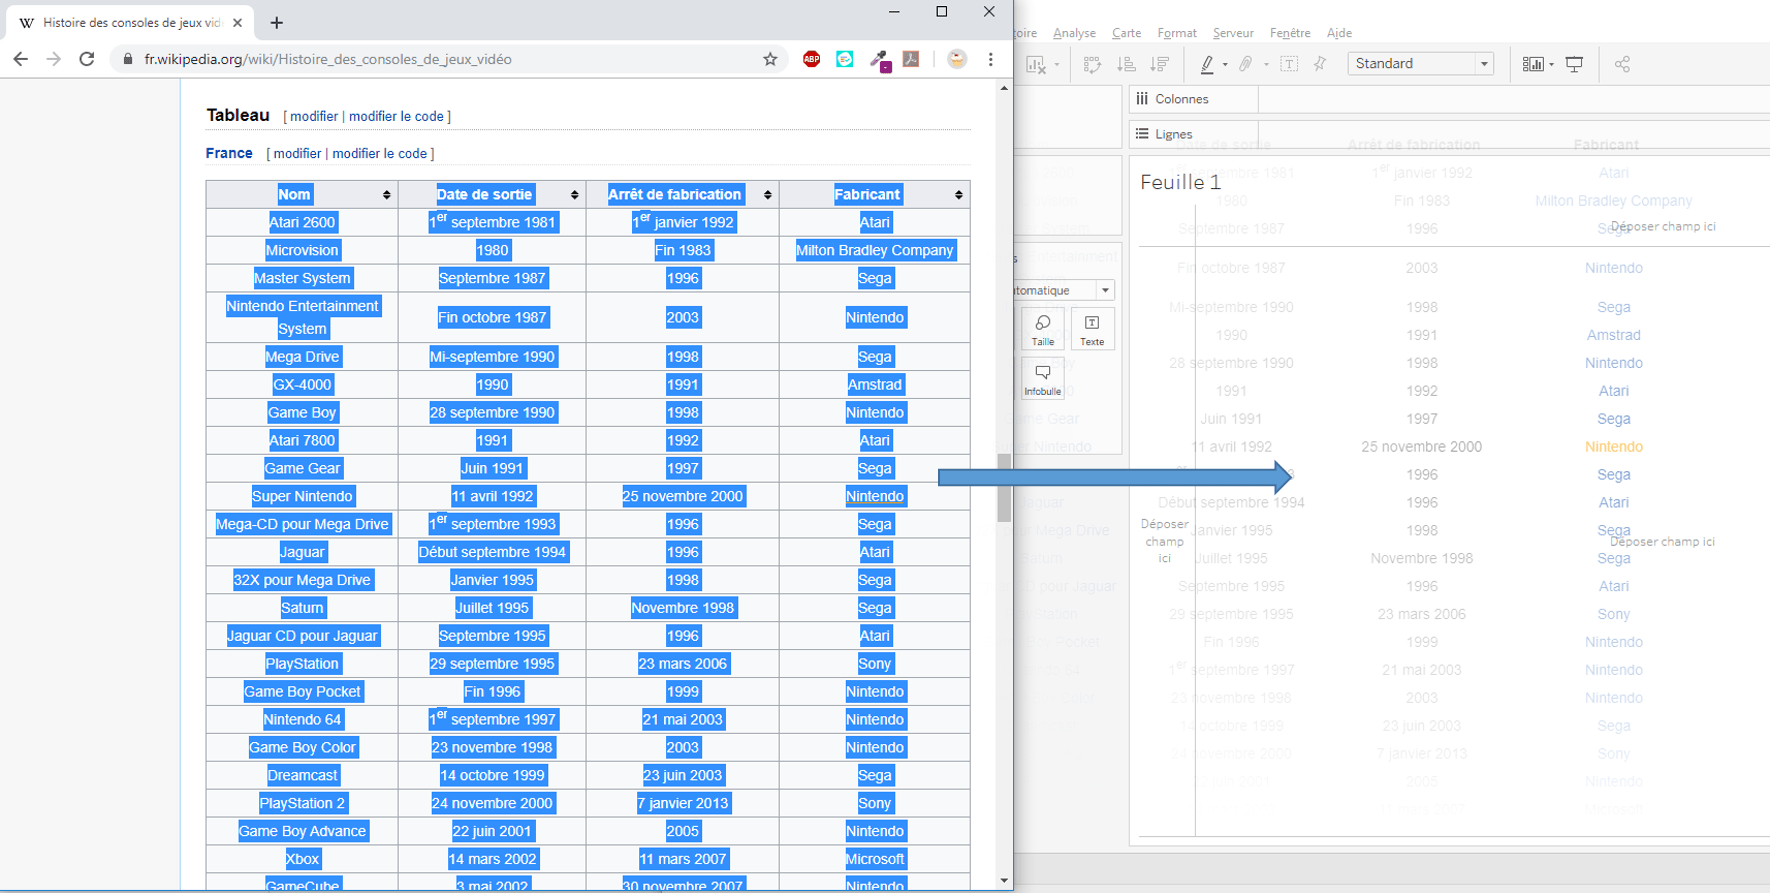
Task: Open the teal checklist extension icon
Action: (x=845, y=59)
